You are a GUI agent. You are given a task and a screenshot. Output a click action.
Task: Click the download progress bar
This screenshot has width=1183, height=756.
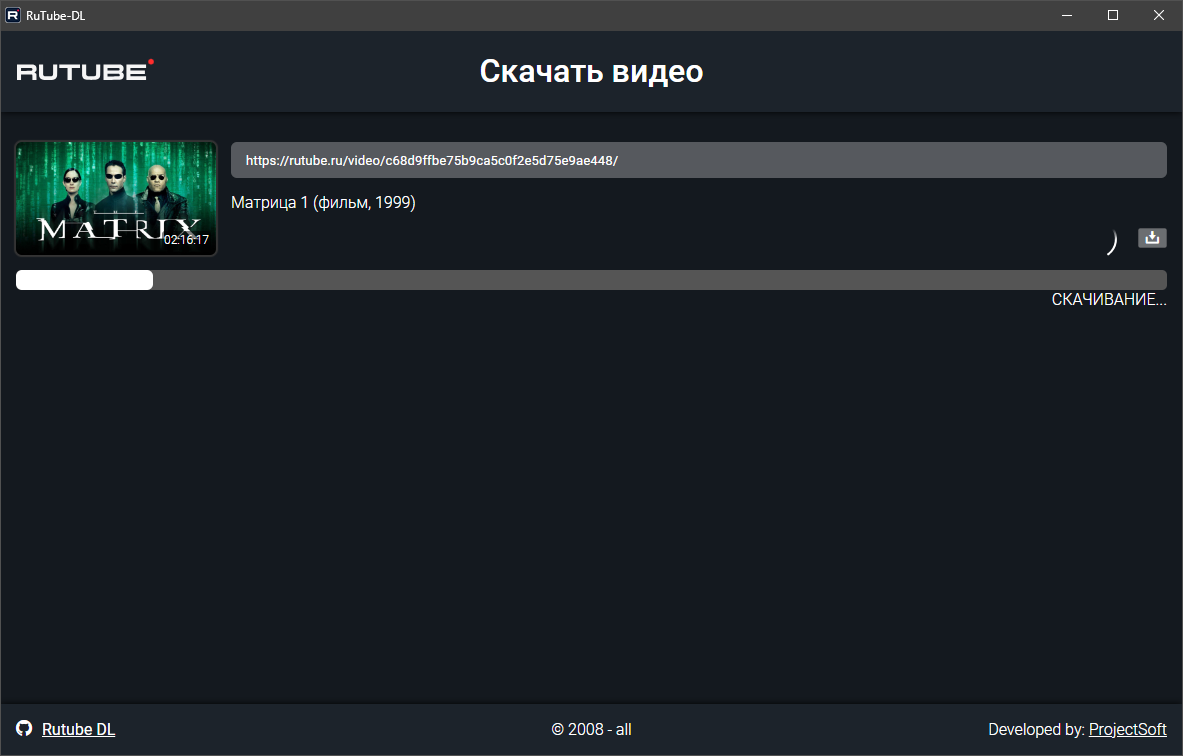(592, 280)
